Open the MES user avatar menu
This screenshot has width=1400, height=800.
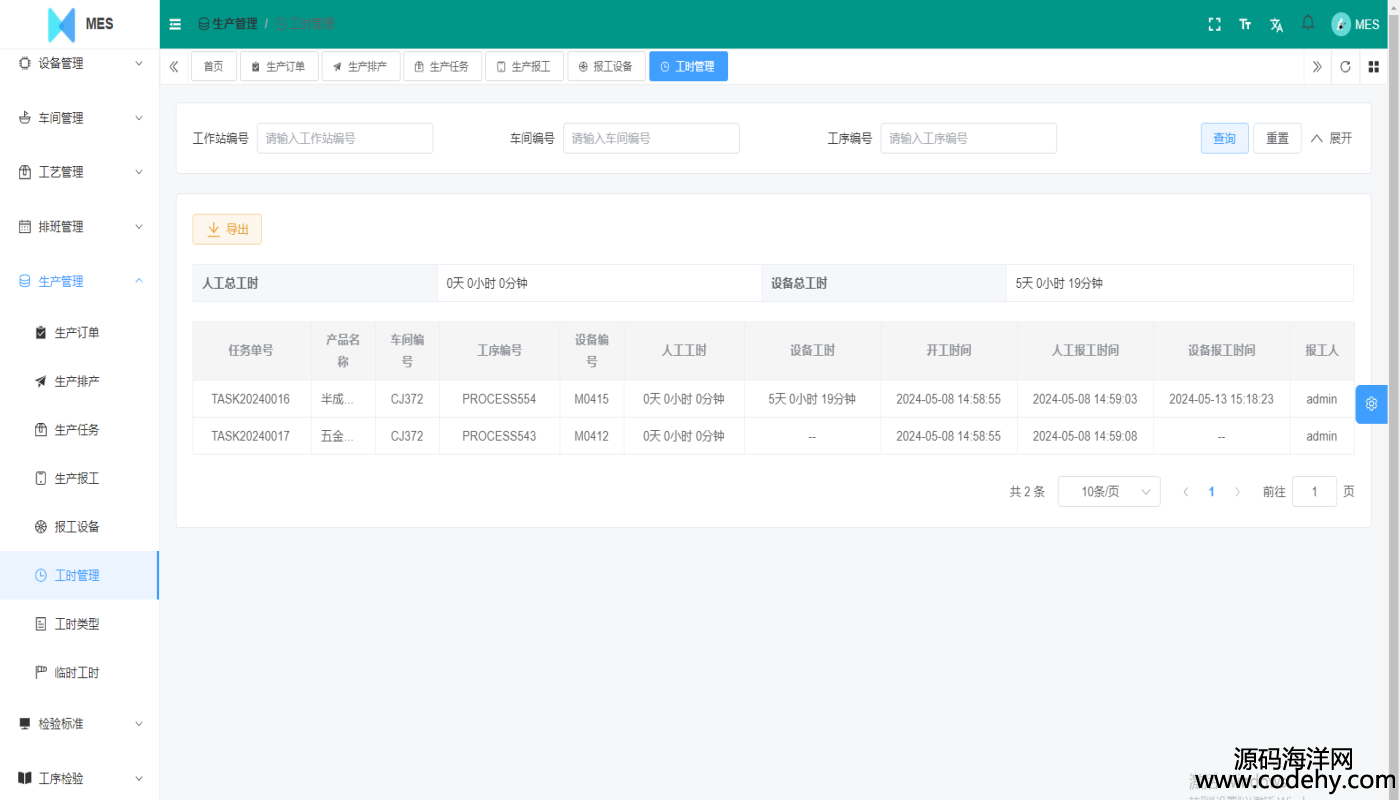coord(1355,24)
